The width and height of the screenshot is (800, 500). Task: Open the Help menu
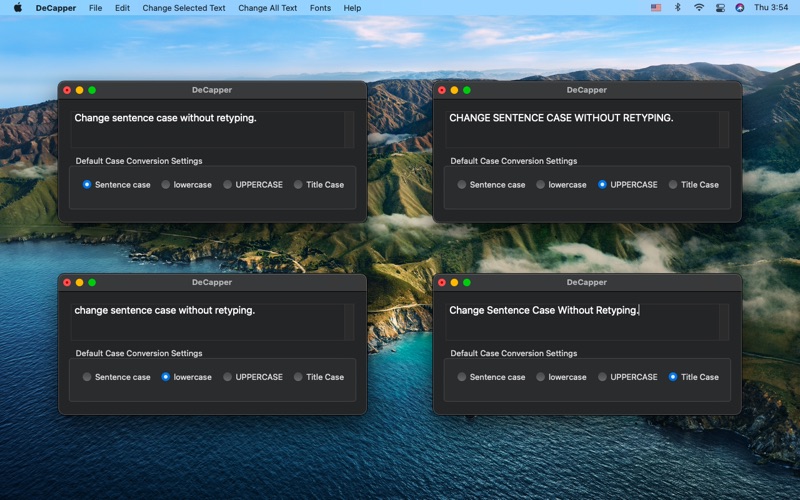click(x=352, y=8)
